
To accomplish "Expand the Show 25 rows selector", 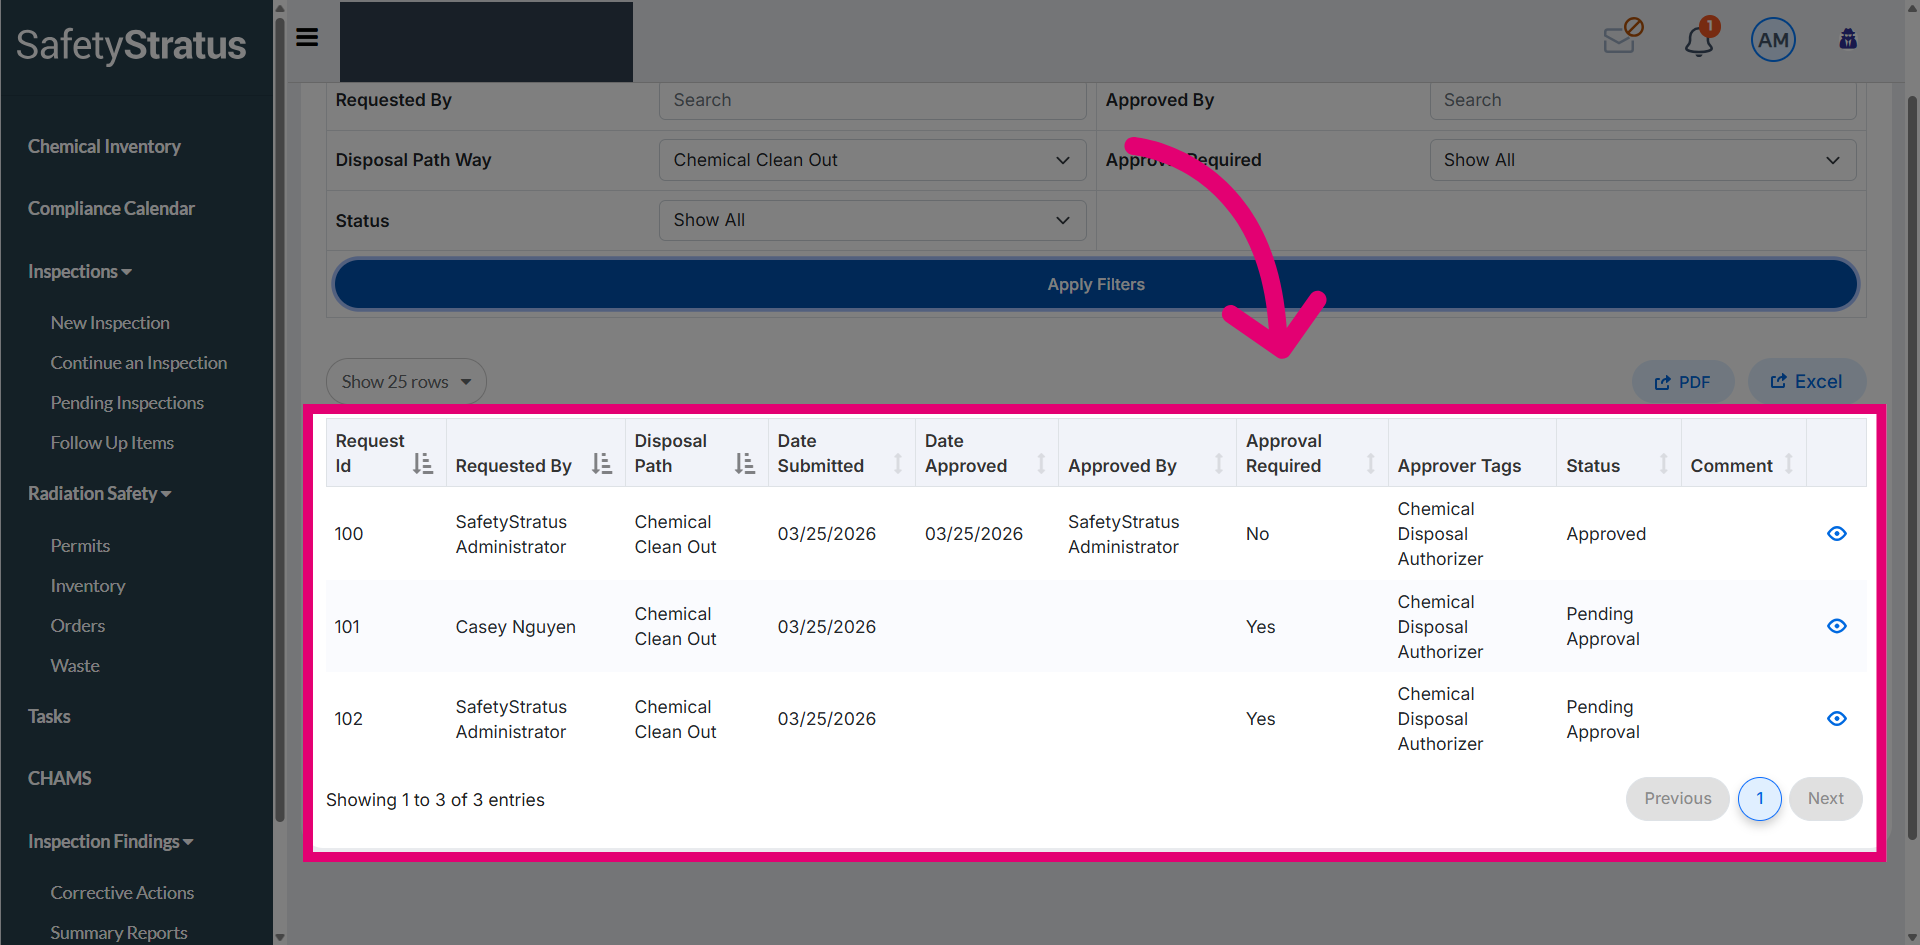I will (406, 382).
